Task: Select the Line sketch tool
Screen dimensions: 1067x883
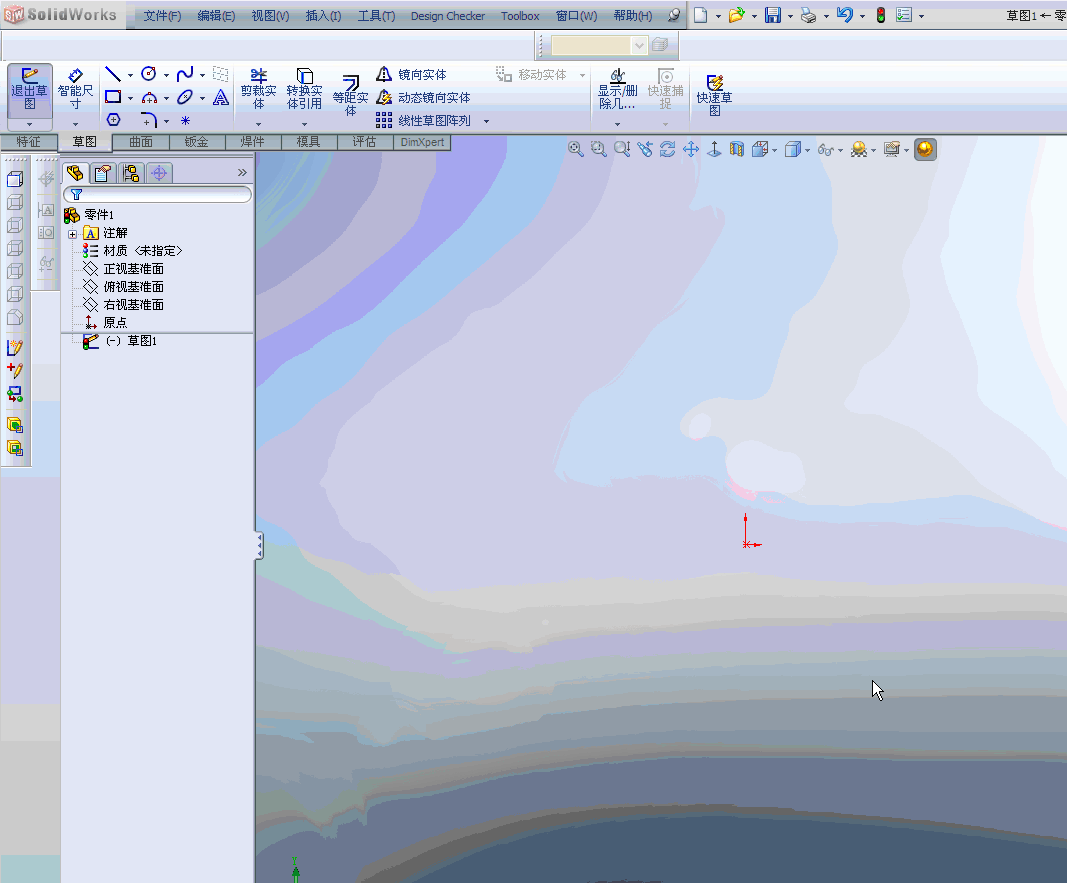Action: (113, 74)
